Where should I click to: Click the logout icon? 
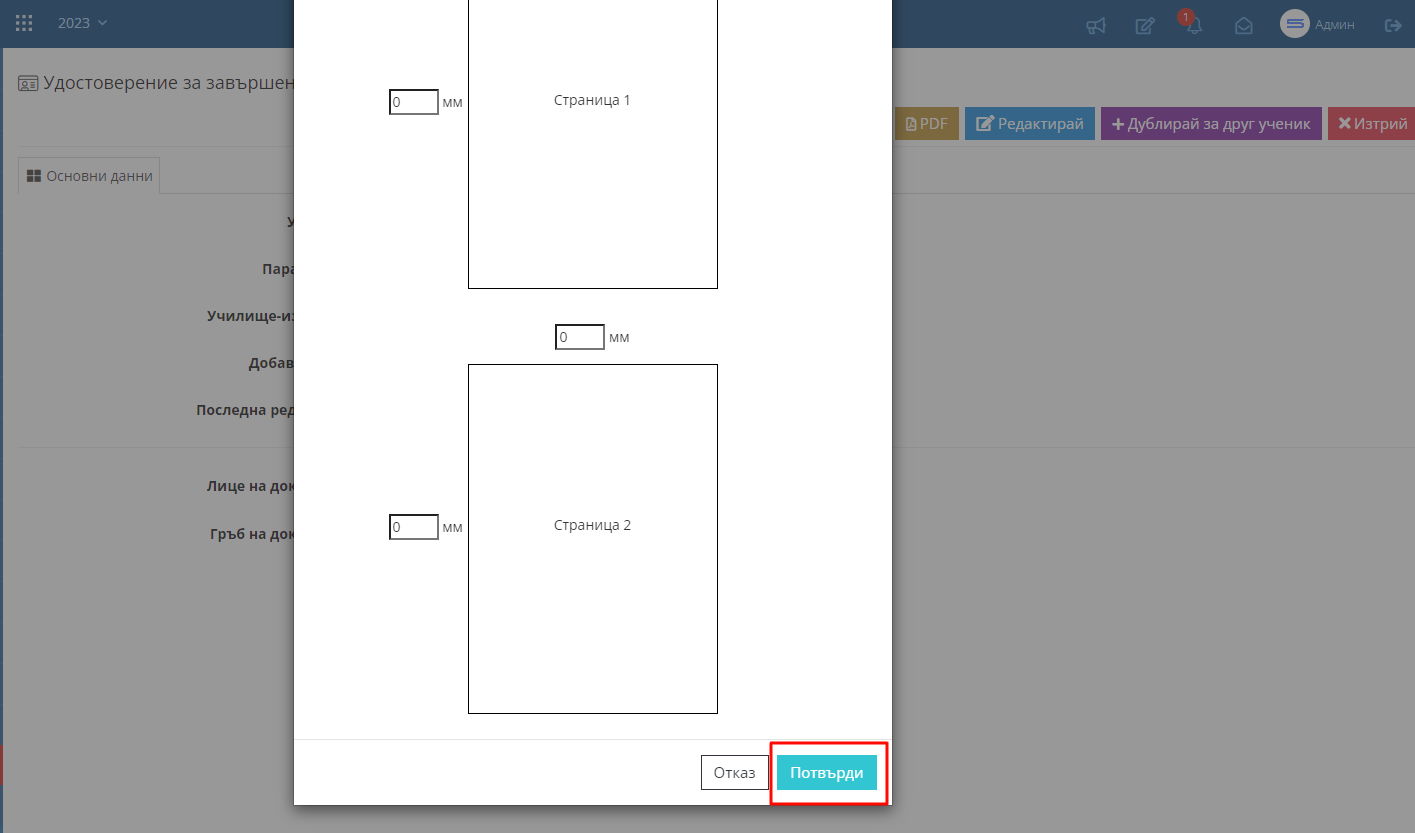[1392, 25]
